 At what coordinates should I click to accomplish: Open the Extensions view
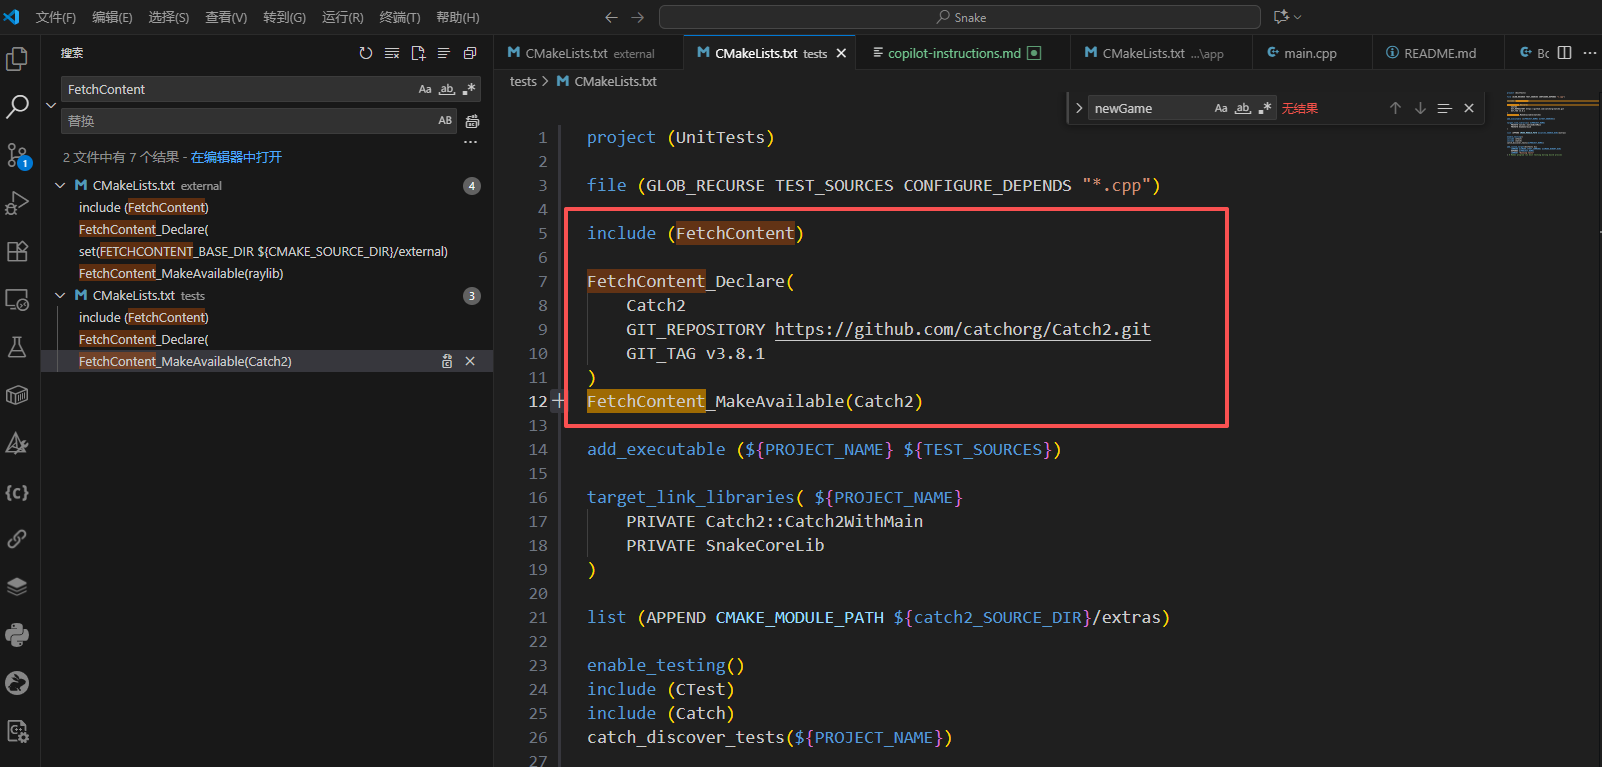pos(17,251)
